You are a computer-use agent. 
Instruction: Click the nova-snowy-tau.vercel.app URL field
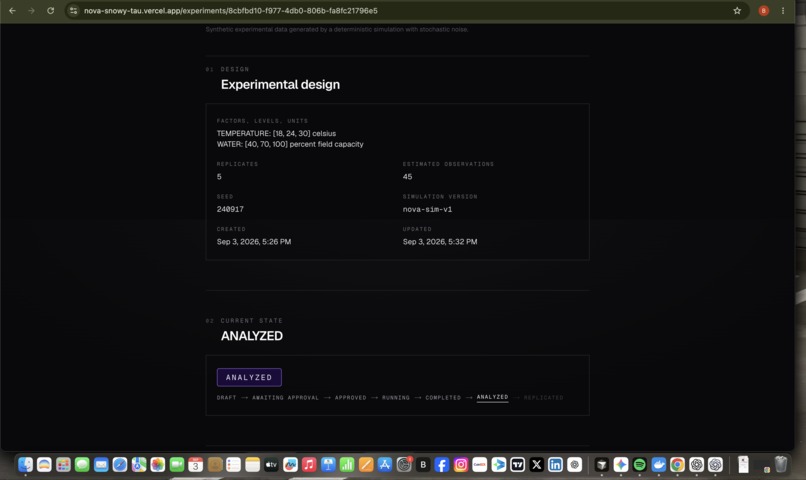[231, 11]
